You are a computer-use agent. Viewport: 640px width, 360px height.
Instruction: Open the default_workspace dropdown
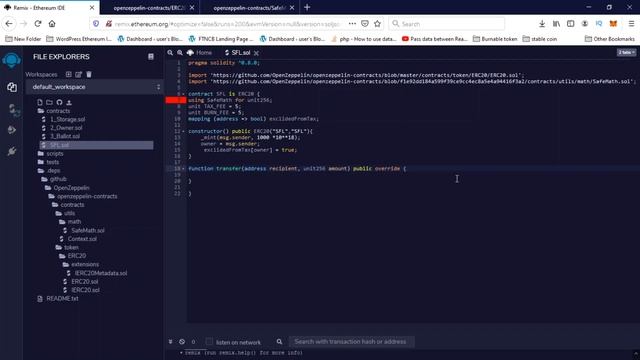click(x=94, y=87)
